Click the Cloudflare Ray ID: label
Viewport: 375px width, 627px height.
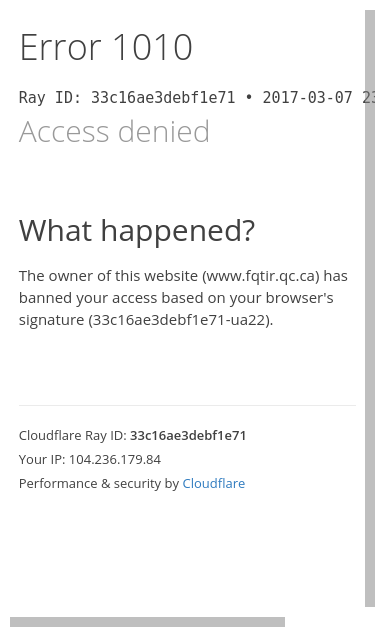[73, 435]
